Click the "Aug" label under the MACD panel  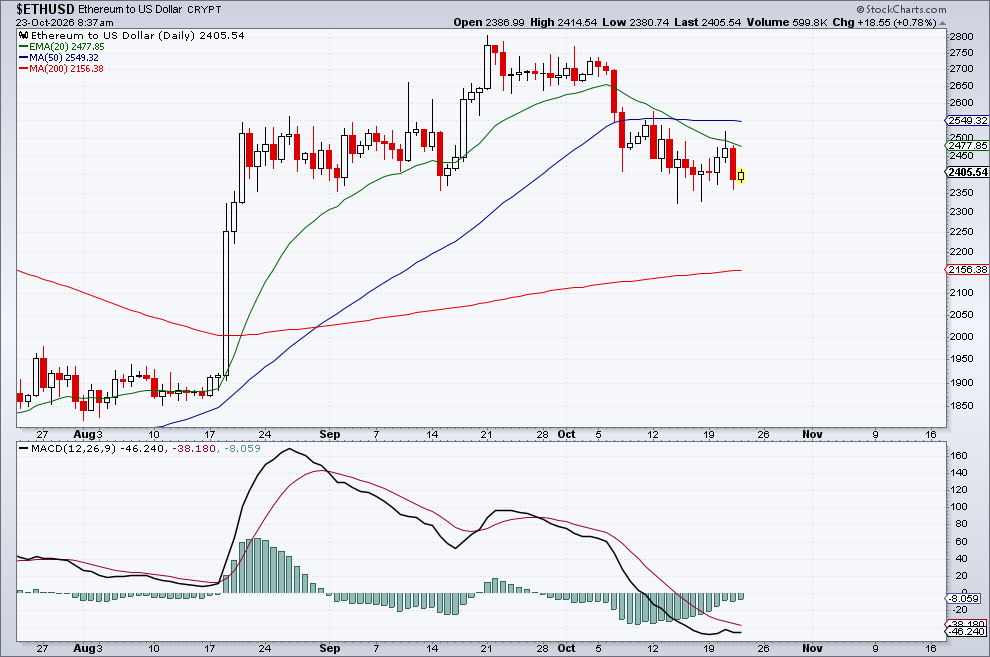85,648
